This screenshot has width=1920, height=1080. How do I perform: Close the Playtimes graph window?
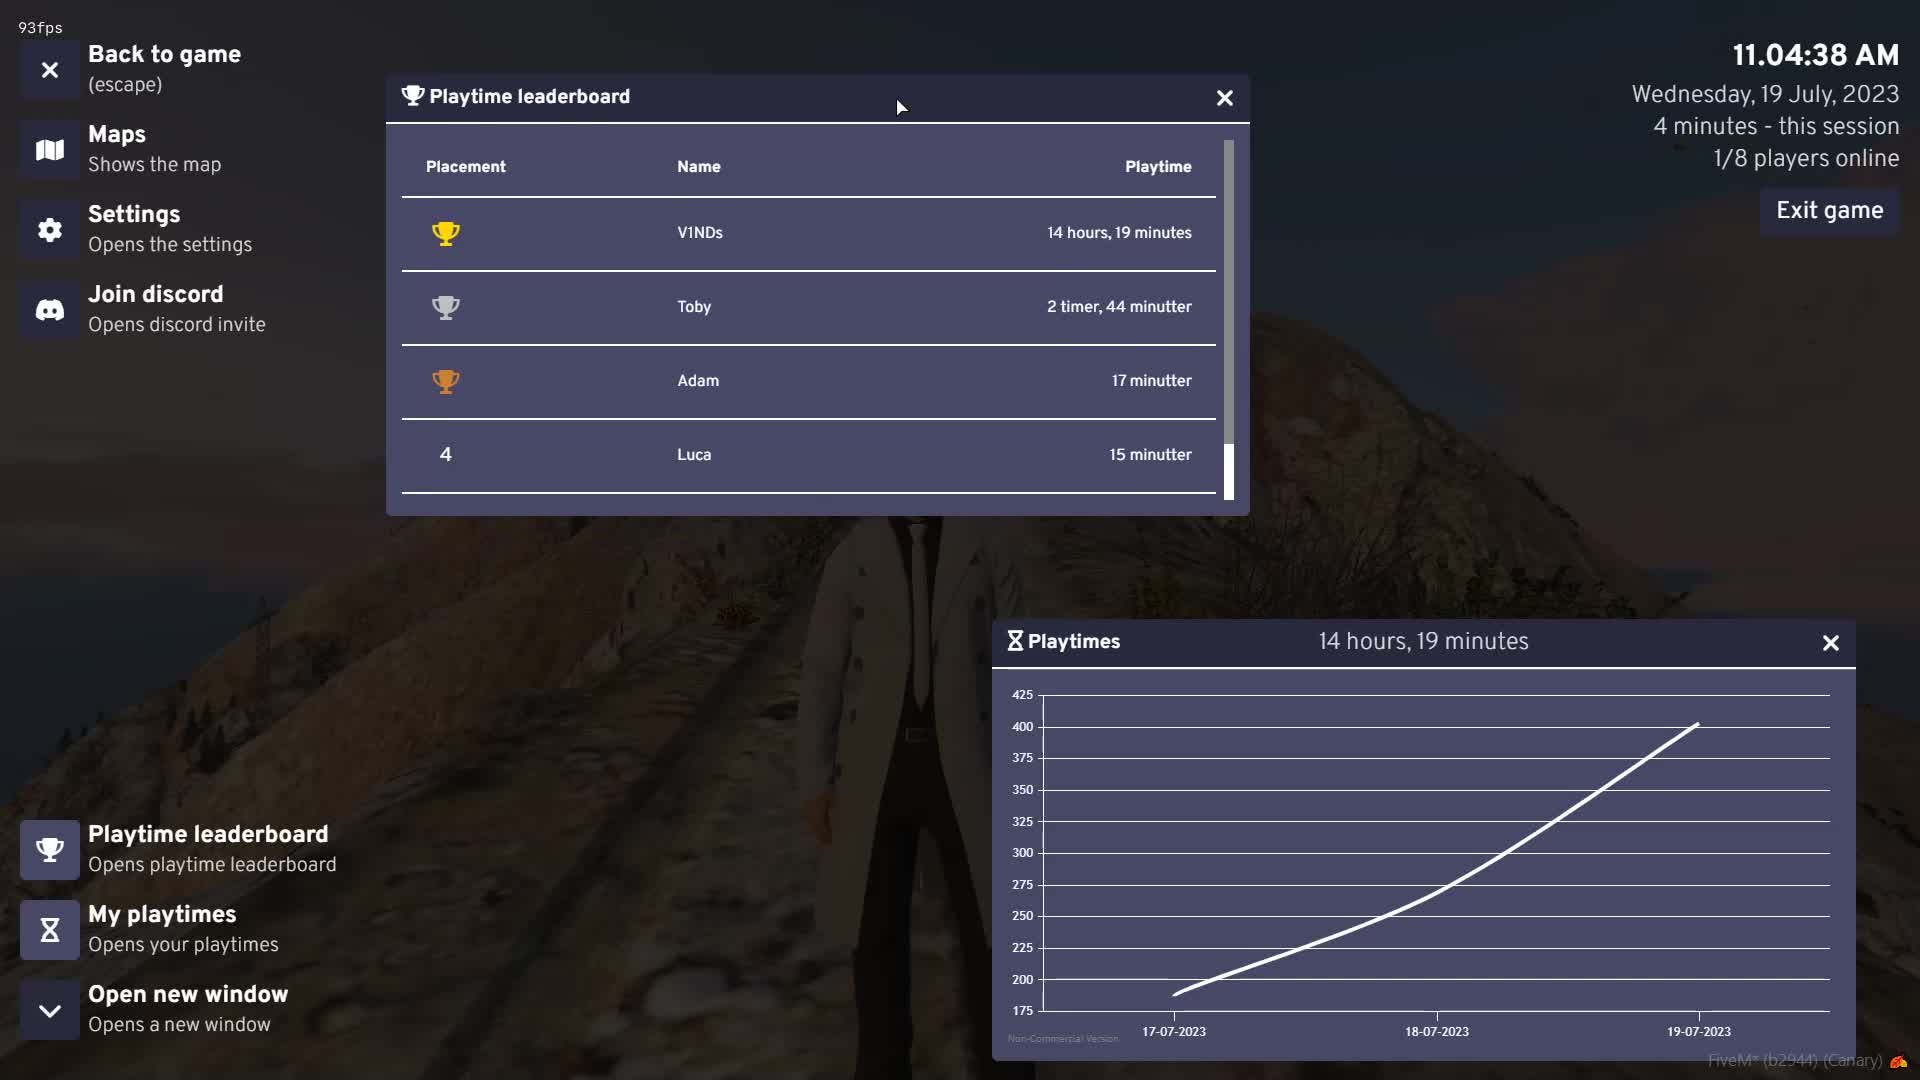click(x=1830, y=643)
